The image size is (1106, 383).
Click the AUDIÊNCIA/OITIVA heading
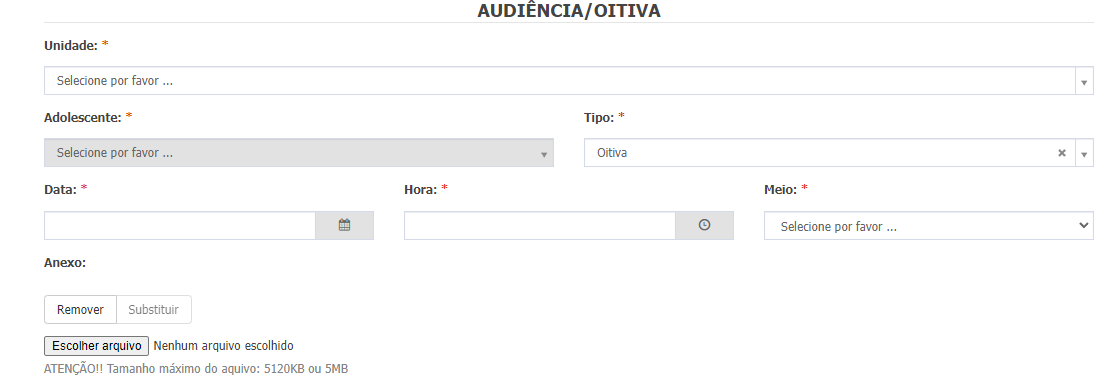569,11
